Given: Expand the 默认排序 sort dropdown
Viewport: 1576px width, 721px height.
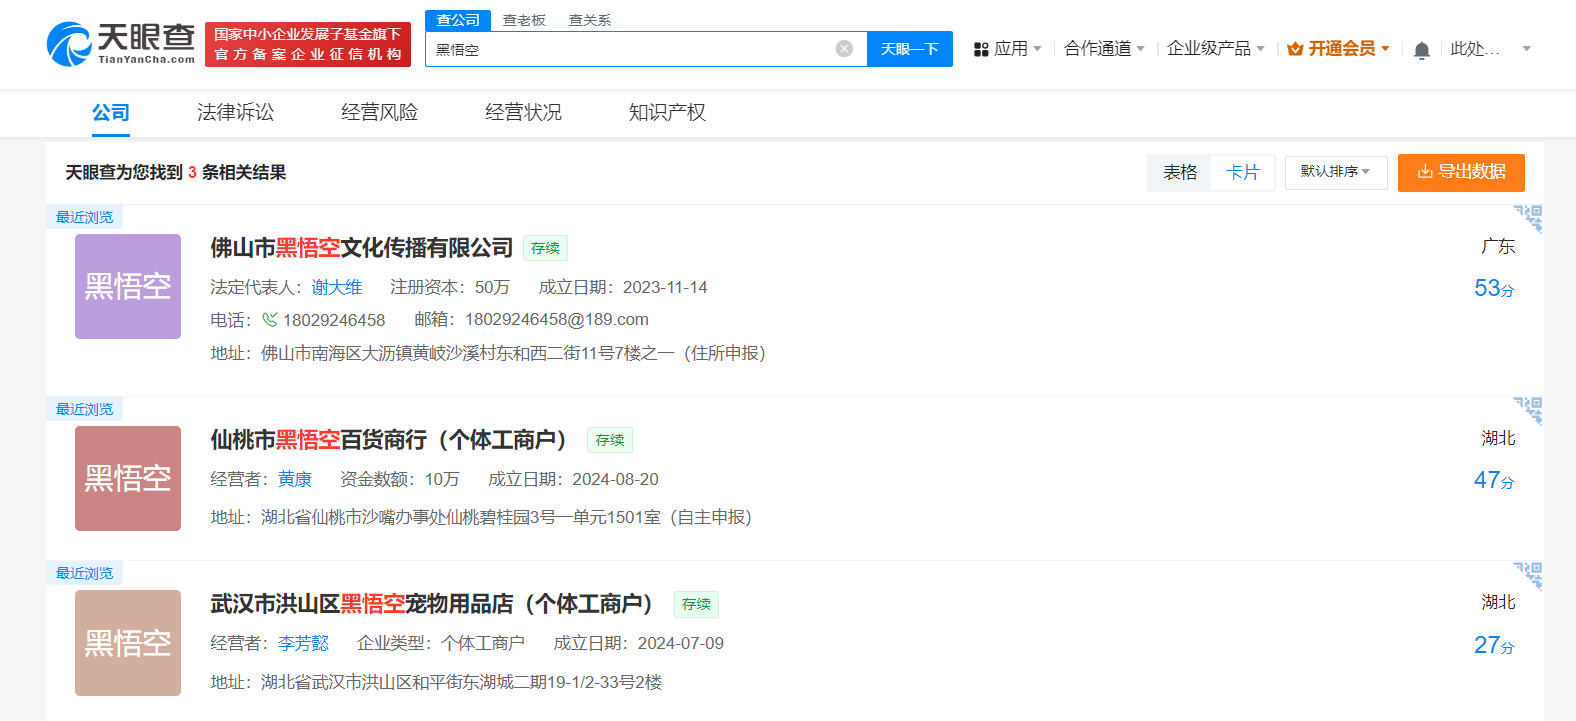Looking at the screenshot, I should [1335, 172].
